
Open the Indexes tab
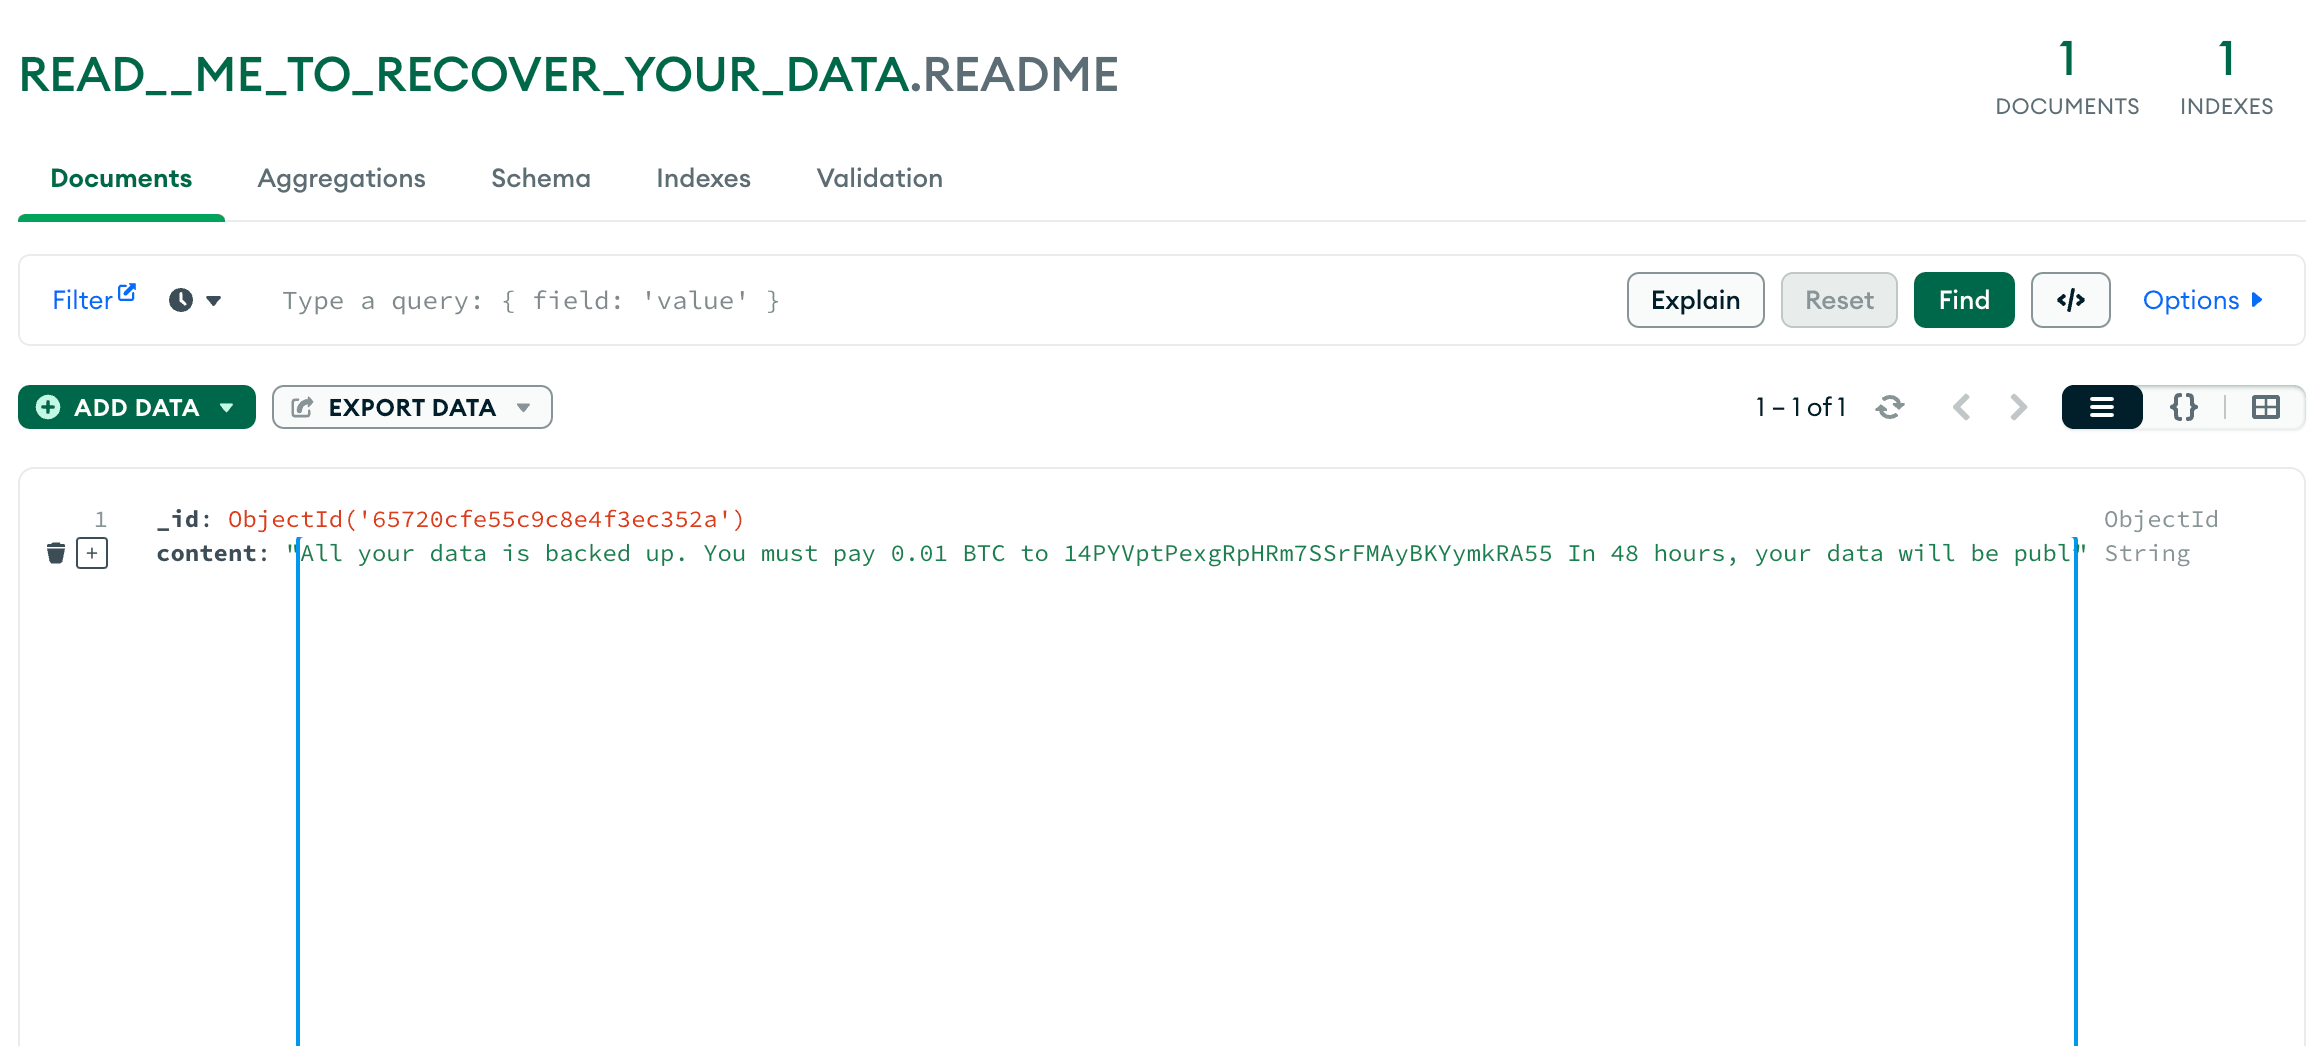coord(703,178)
